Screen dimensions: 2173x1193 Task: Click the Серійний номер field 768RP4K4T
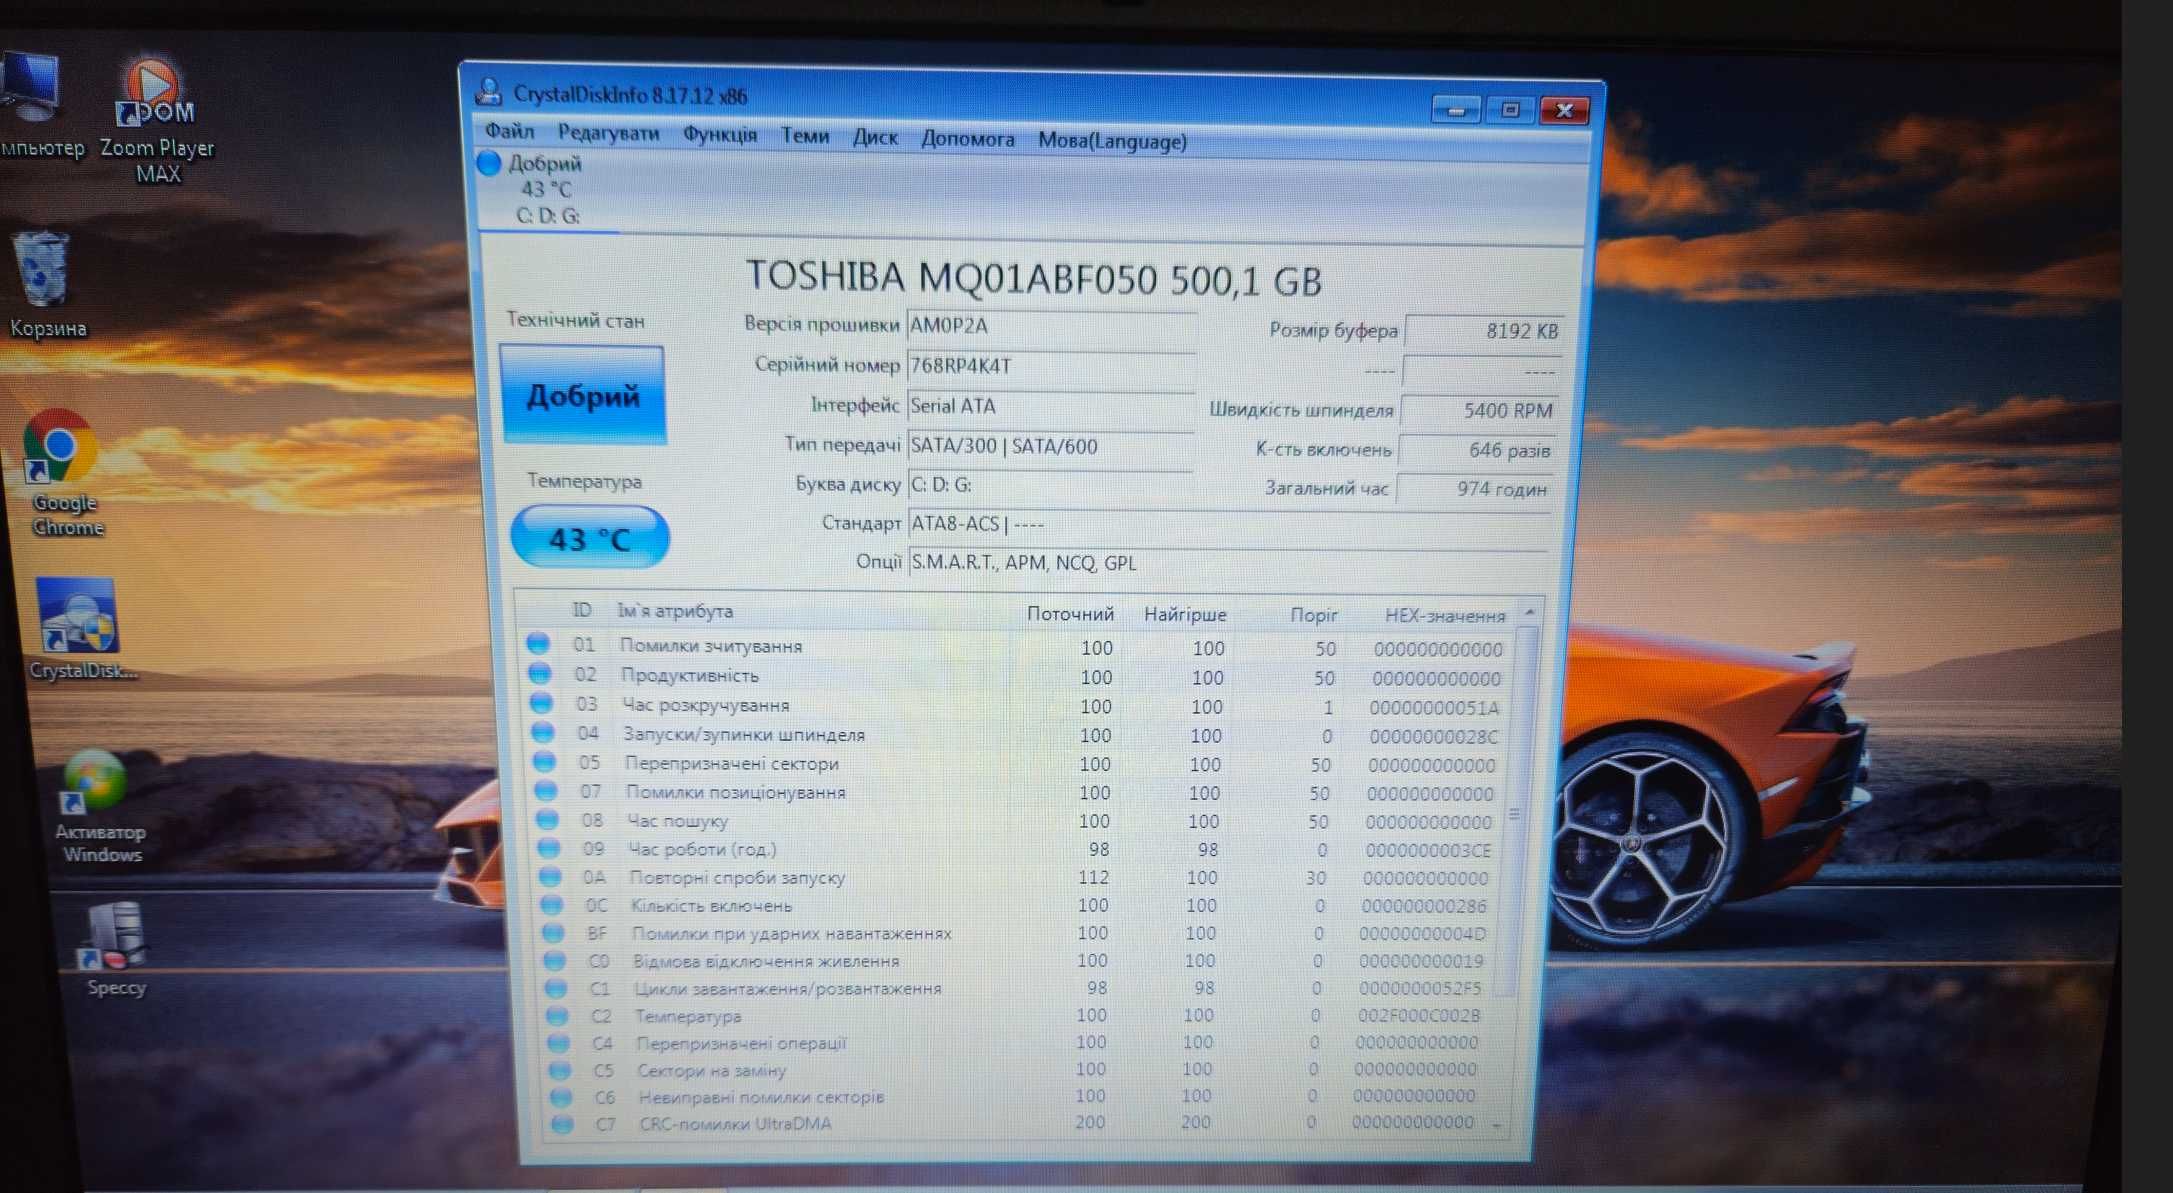click(x=1051, y=366)
